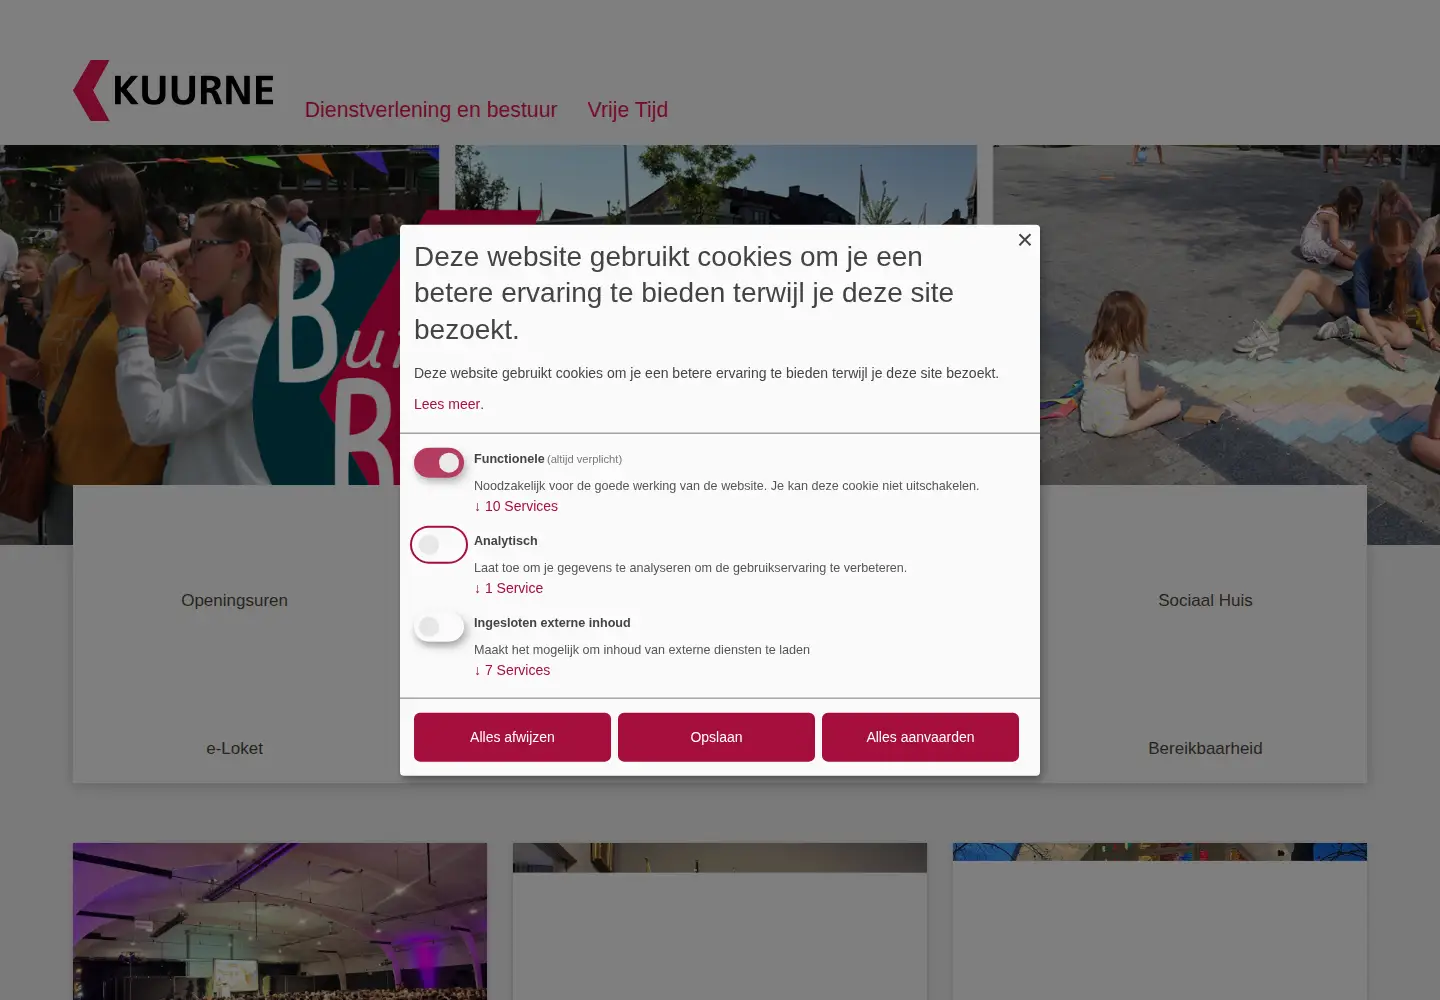Close the cookie dialog with the X

click(1024, 240)
